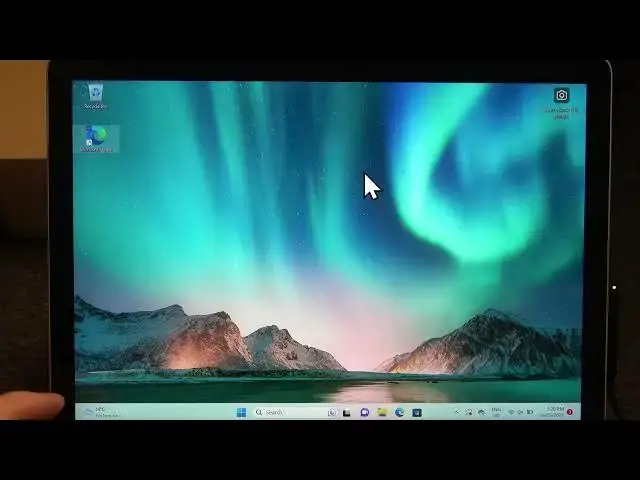The width and height of the screenshot is (640, 480).
Task: Open File Explorer from the taskbar
Action: point(382,412)
